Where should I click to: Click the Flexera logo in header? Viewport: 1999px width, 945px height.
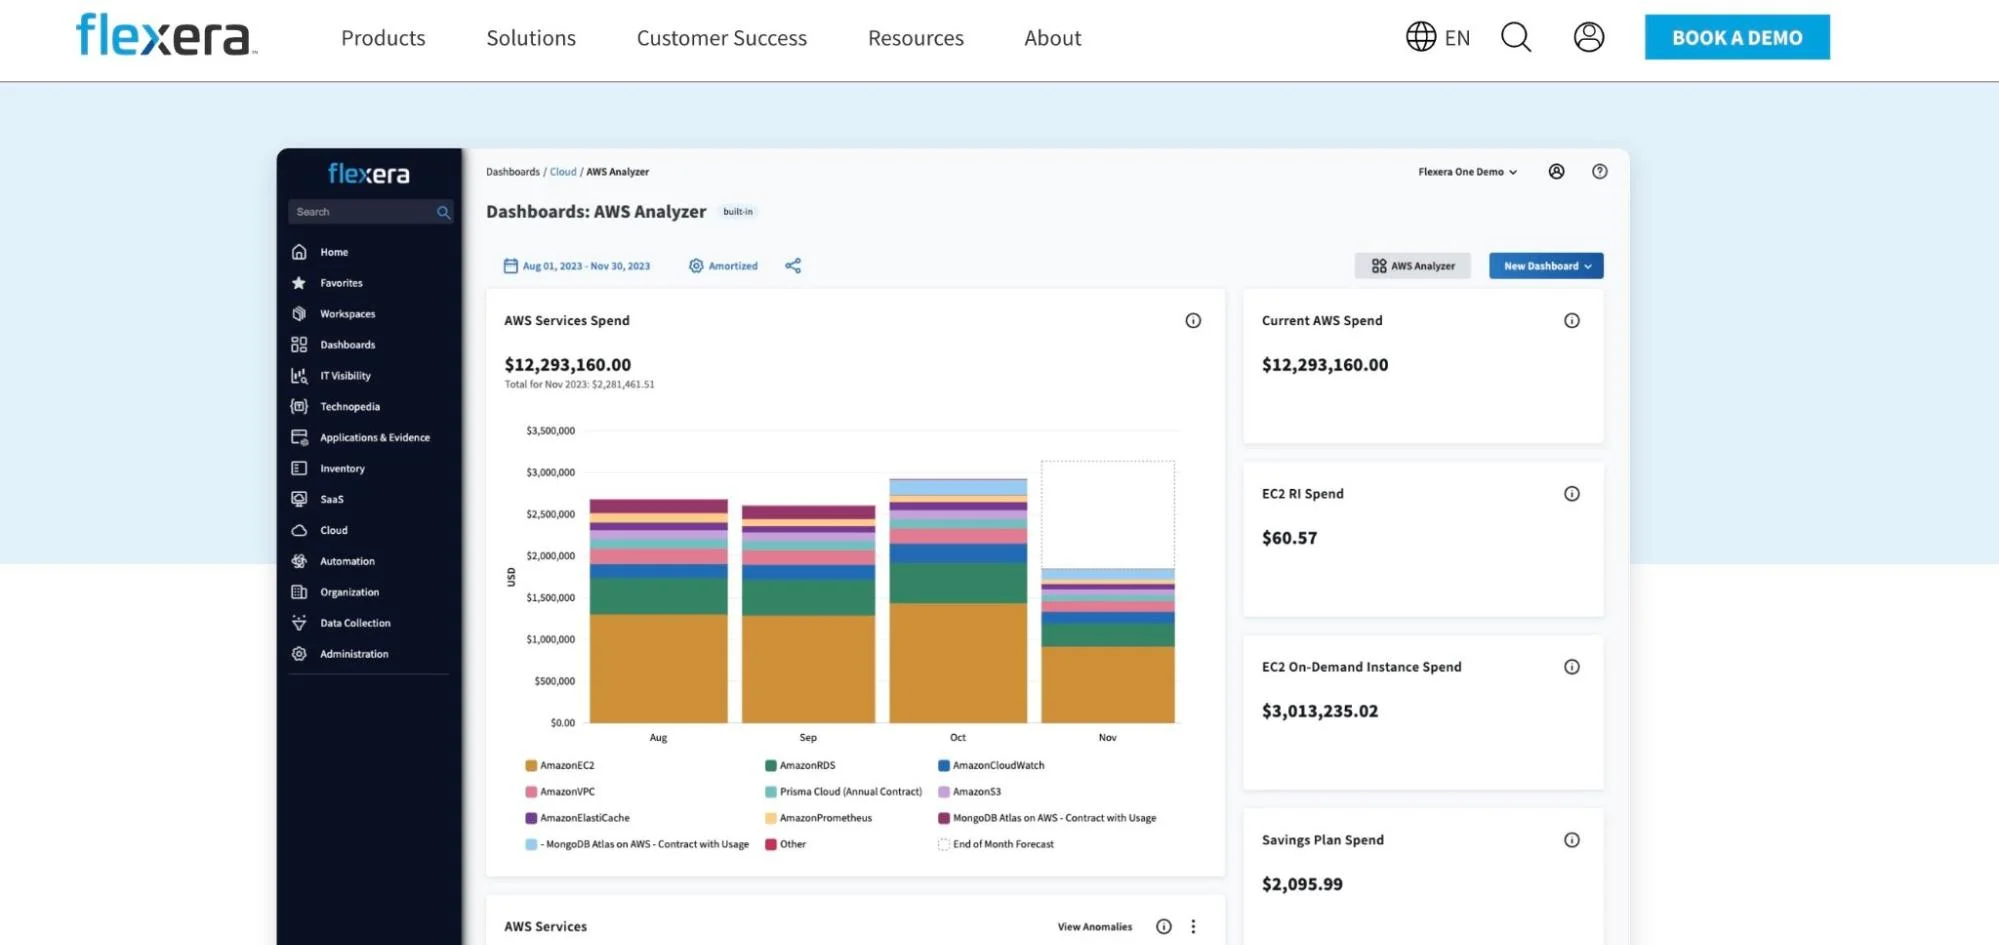167,36
